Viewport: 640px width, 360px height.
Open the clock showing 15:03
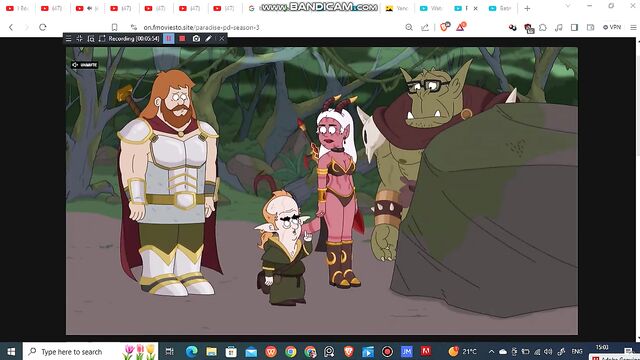[x=602, y=348]
